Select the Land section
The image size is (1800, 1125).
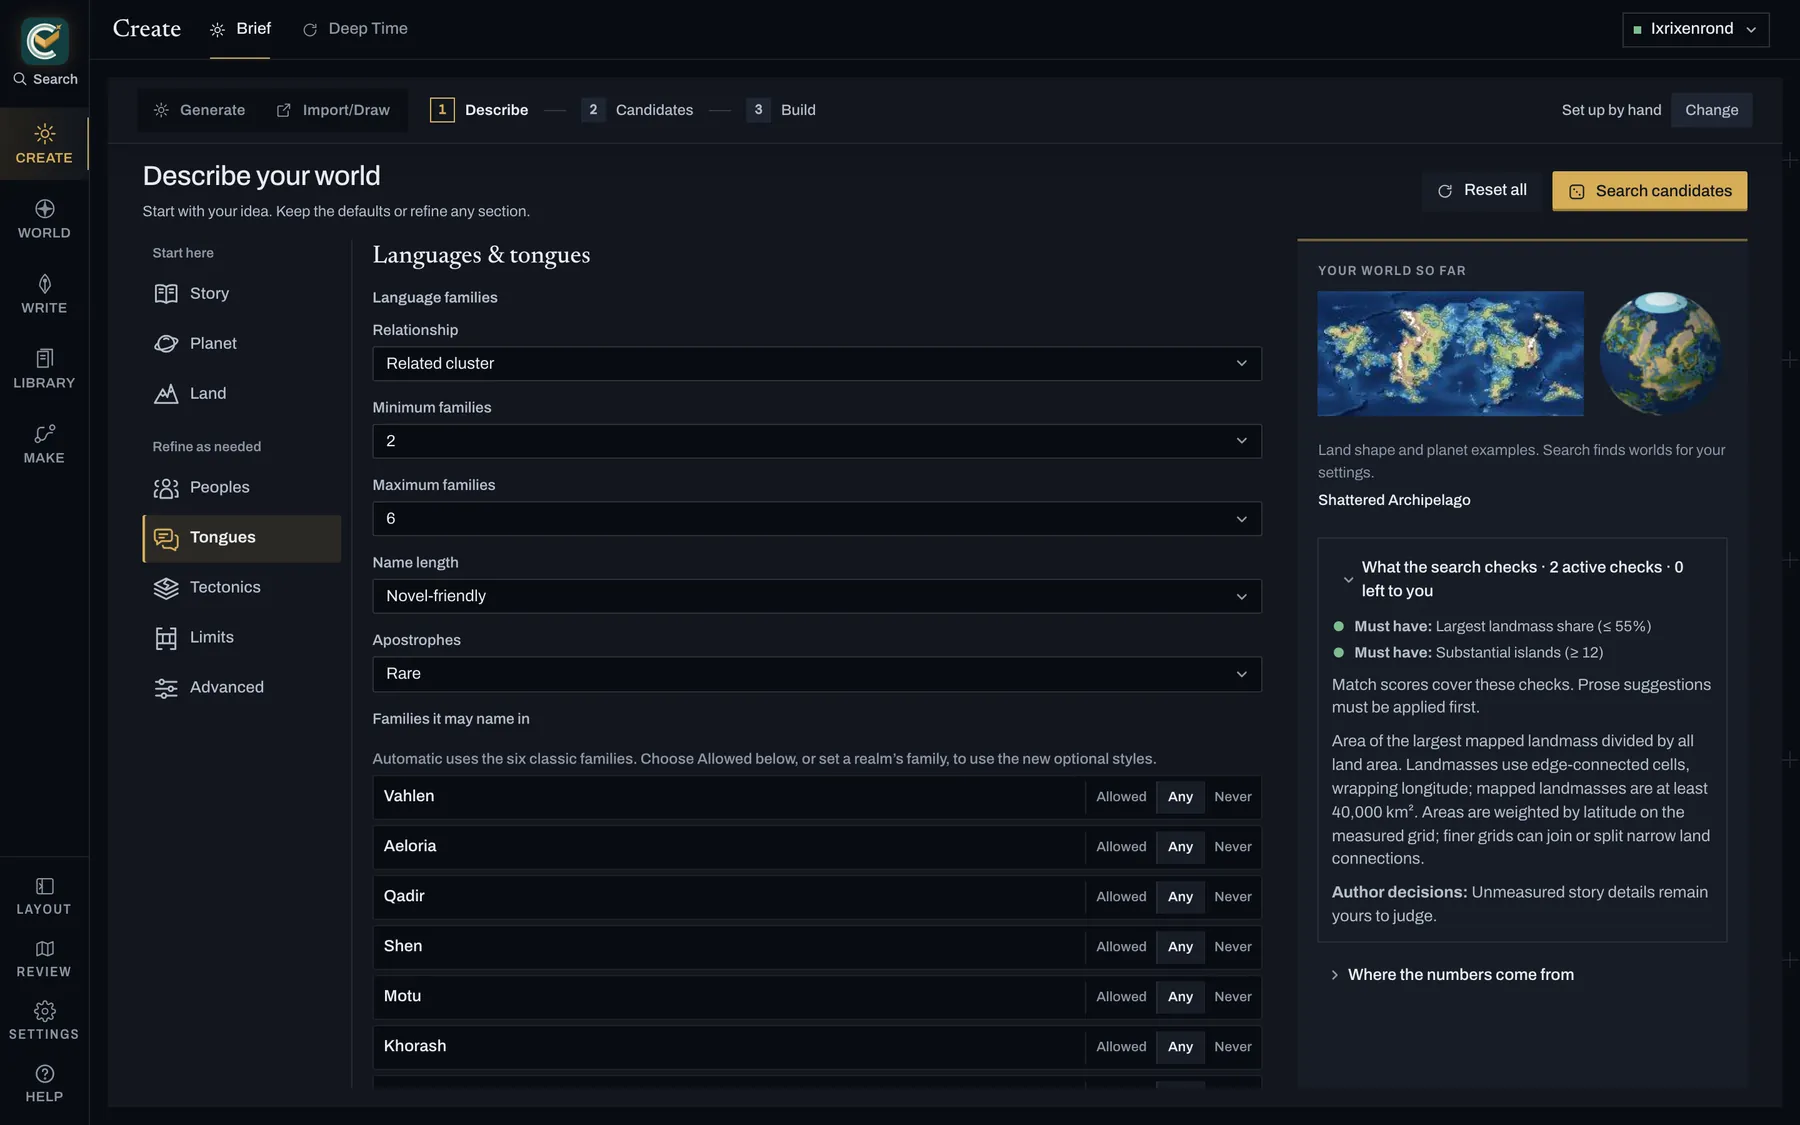[x=242, y=393]
